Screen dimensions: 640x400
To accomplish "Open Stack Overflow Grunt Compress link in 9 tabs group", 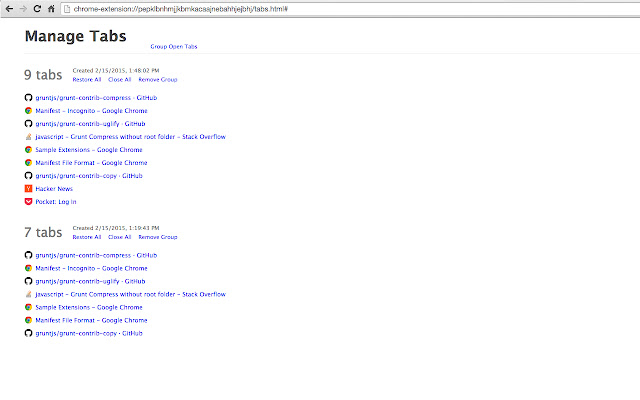I will 131,137.
